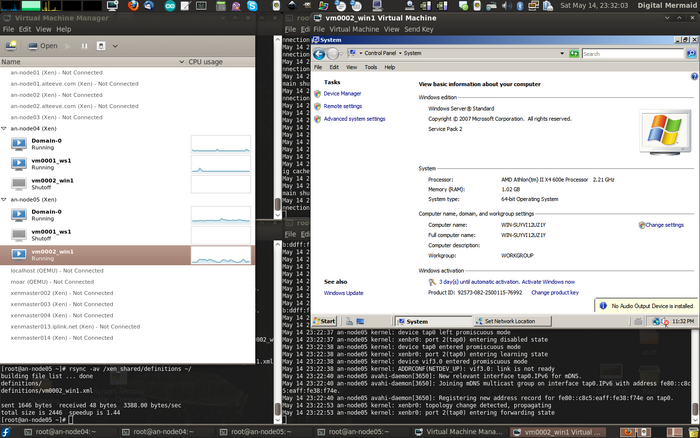Image resolution: width=700 pixels, height=438 pixels.
Task: Select xenmaster013.iplink.net (Xen) connection
Action: tap(75, 326)
